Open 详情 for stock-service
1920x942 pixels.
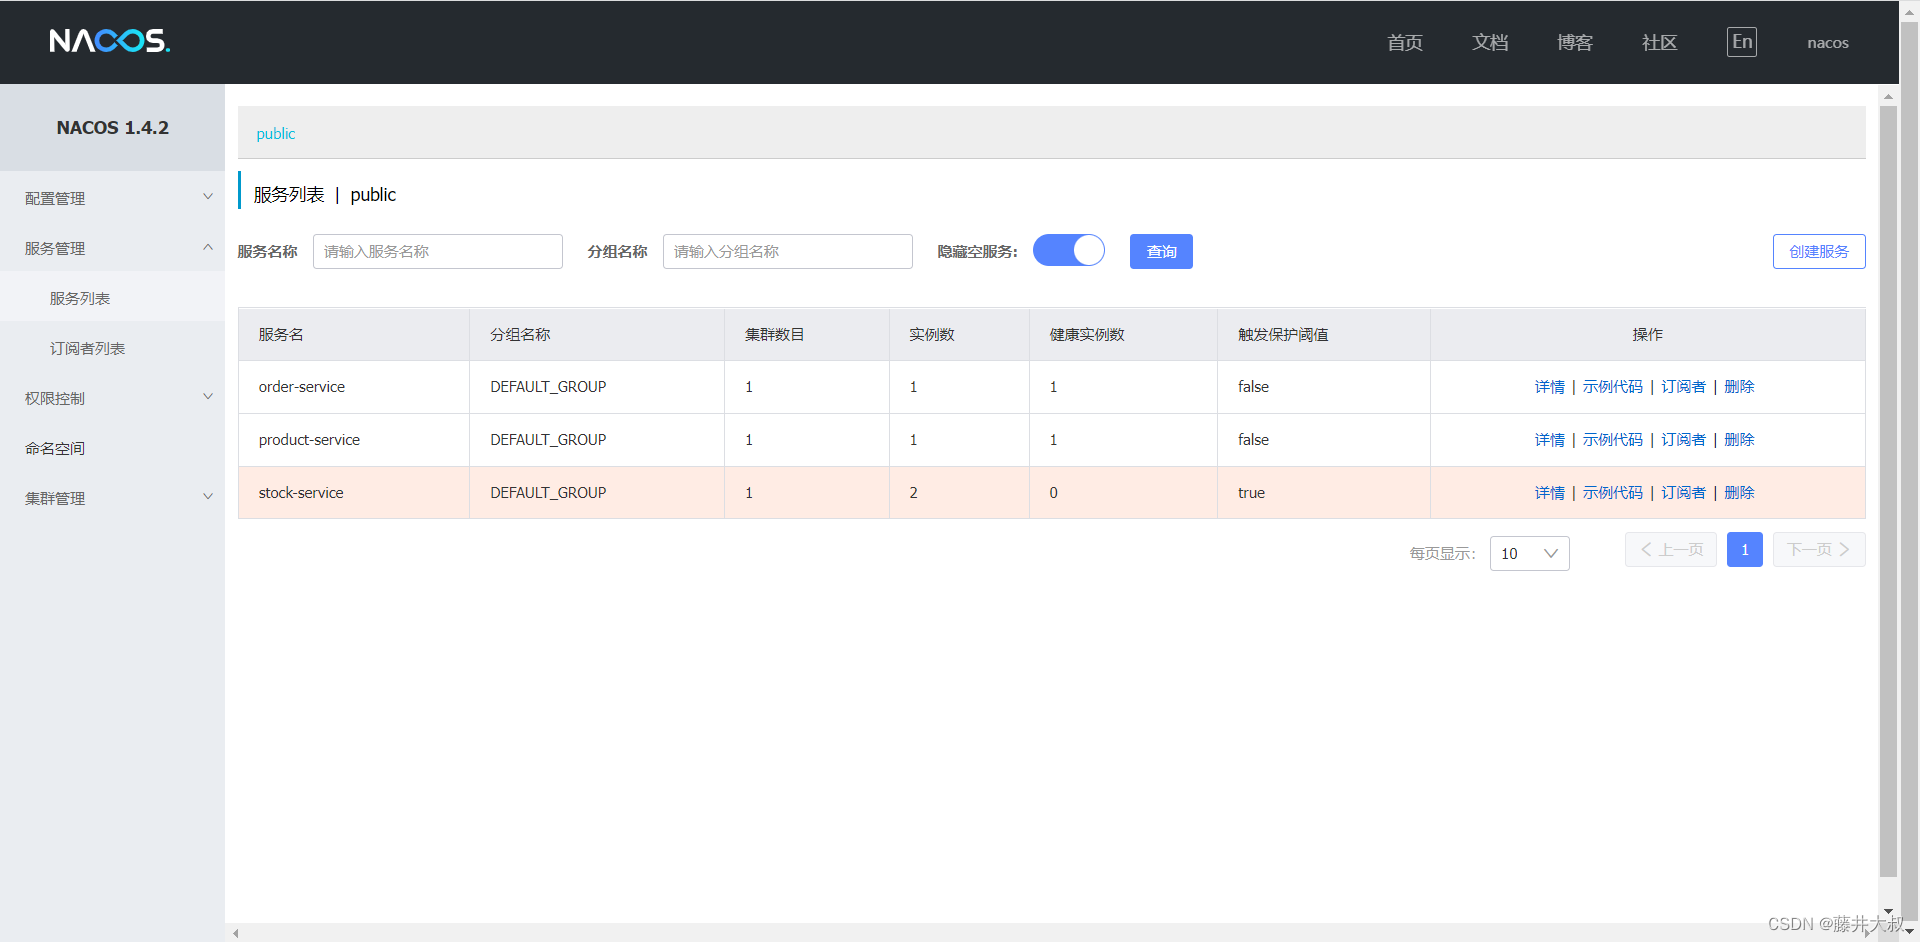tap(1550, 493)
